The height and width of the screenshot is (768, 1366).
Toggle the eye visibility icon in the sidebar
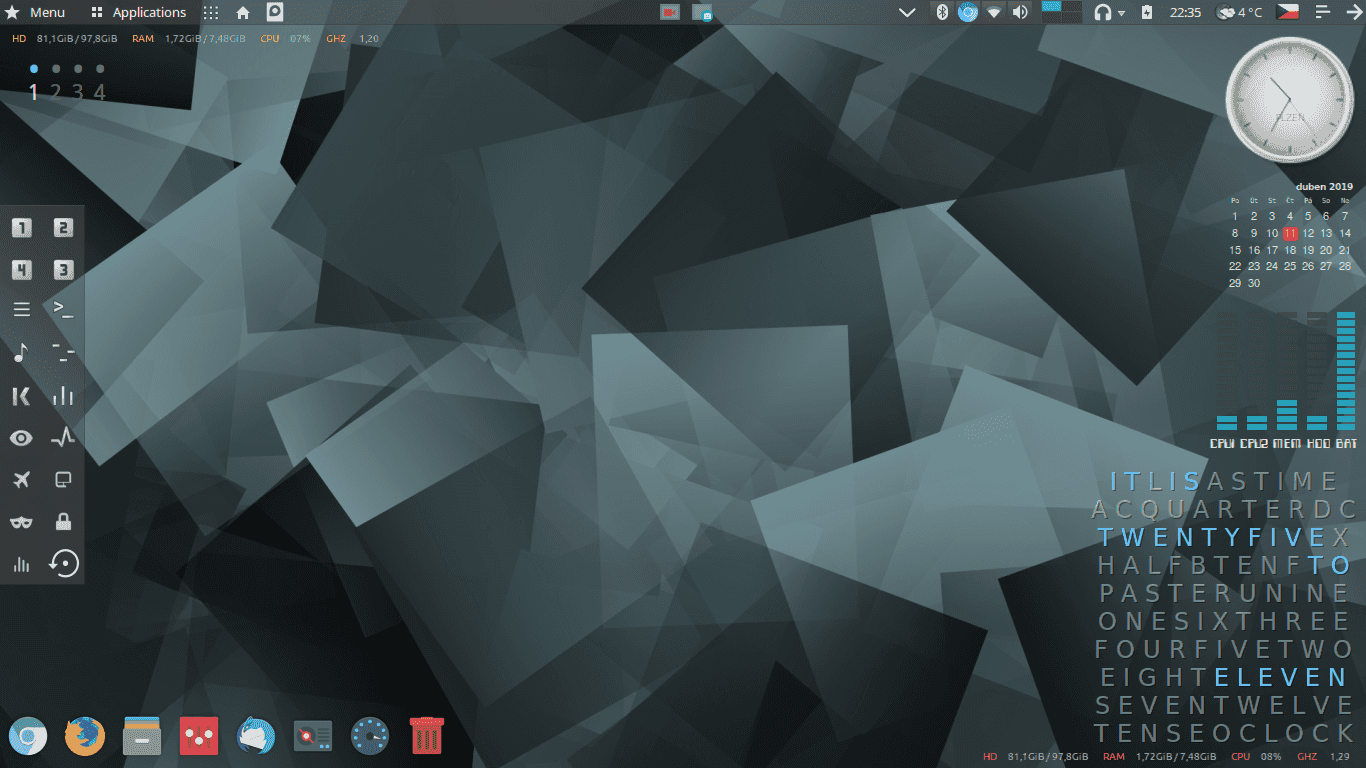coord(21,438)
